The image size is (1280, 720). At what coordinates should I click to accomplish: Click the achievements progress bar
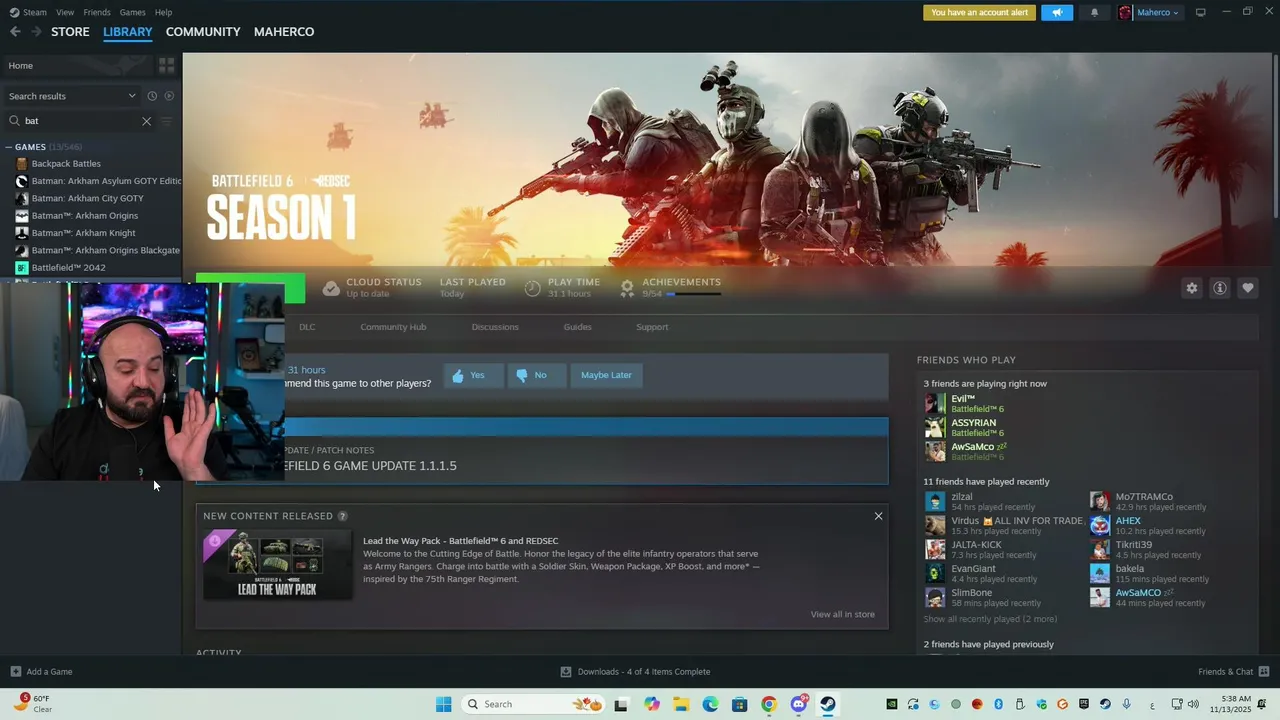point(693,294)
